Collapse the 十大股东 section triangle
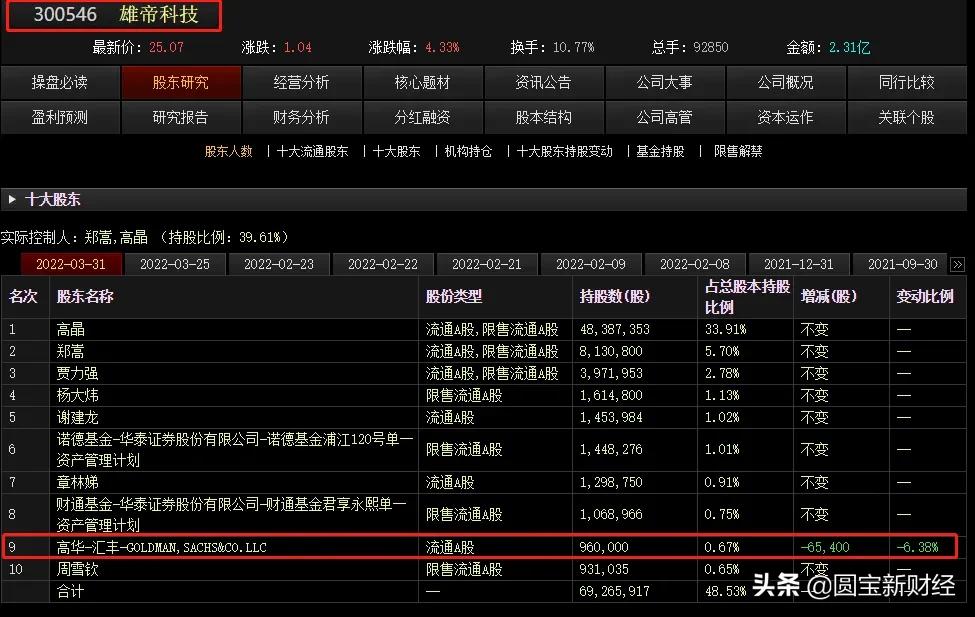 pyautogui.click(x=12, y=199)
